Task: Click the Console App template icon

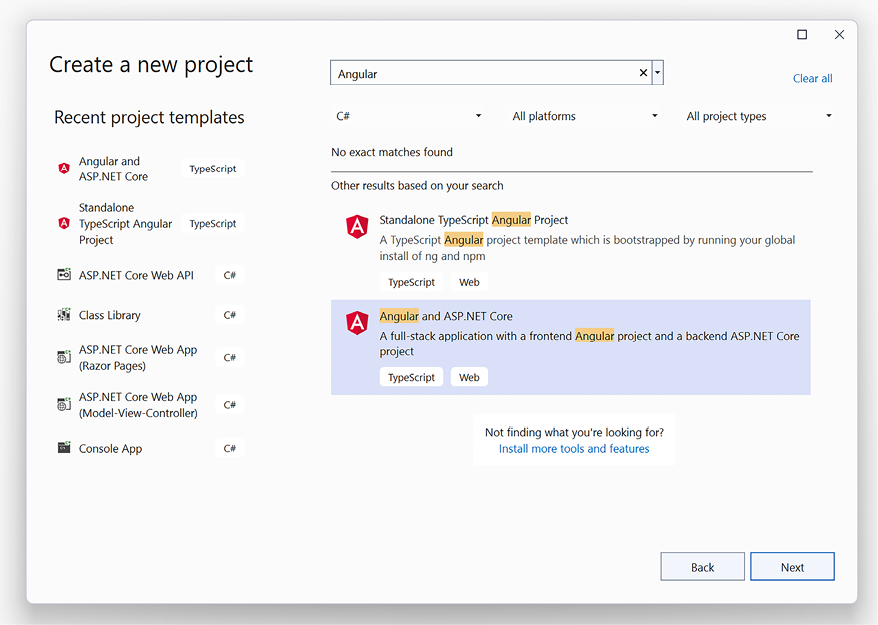Action: tap(64, 447)
